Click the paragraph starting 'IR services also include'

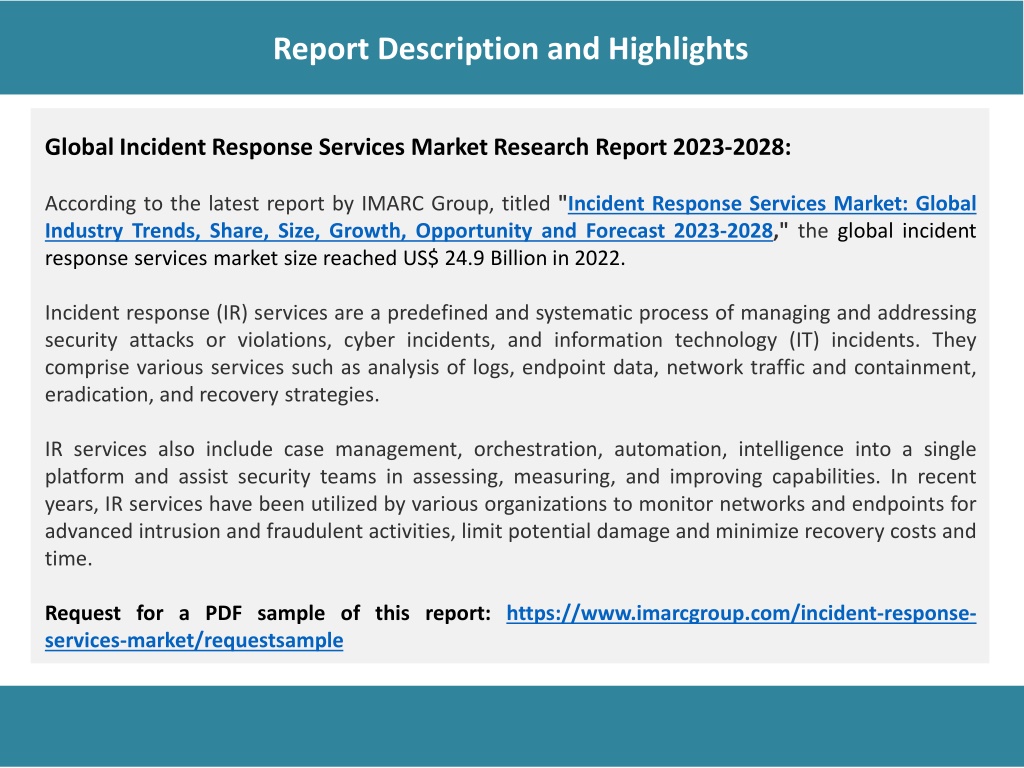511,504
